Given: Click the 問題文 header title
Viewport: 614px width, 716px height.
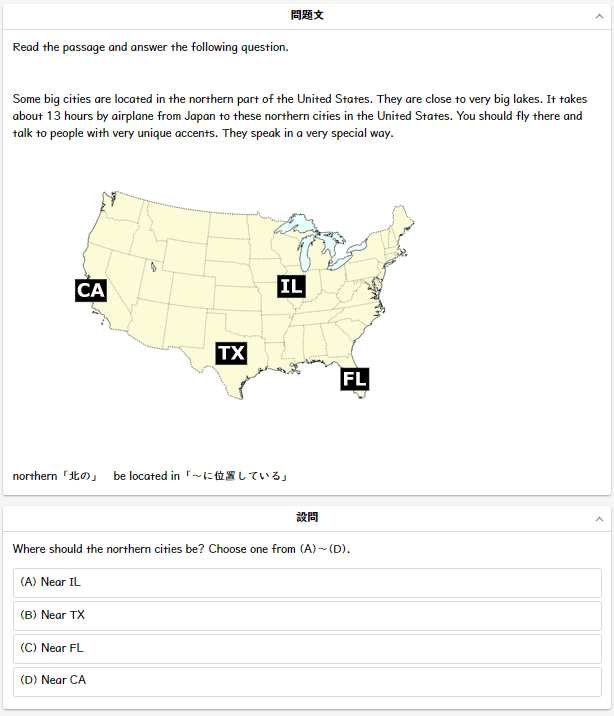Looking at the screenshot, I should coord(307,15).
